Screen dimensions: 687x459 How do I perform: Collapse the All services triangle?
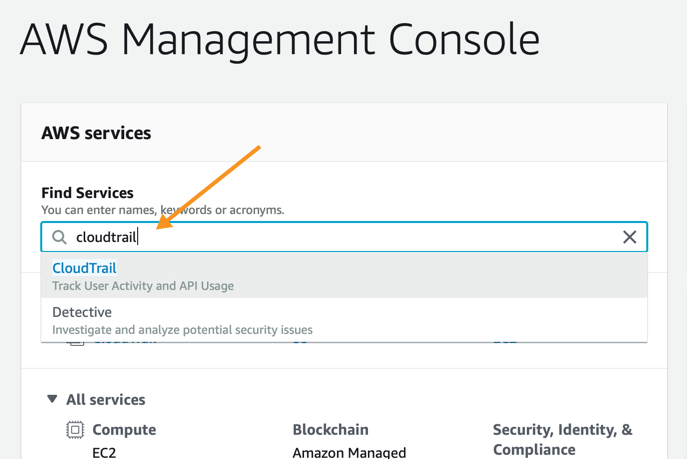click(x=52, y=399)
